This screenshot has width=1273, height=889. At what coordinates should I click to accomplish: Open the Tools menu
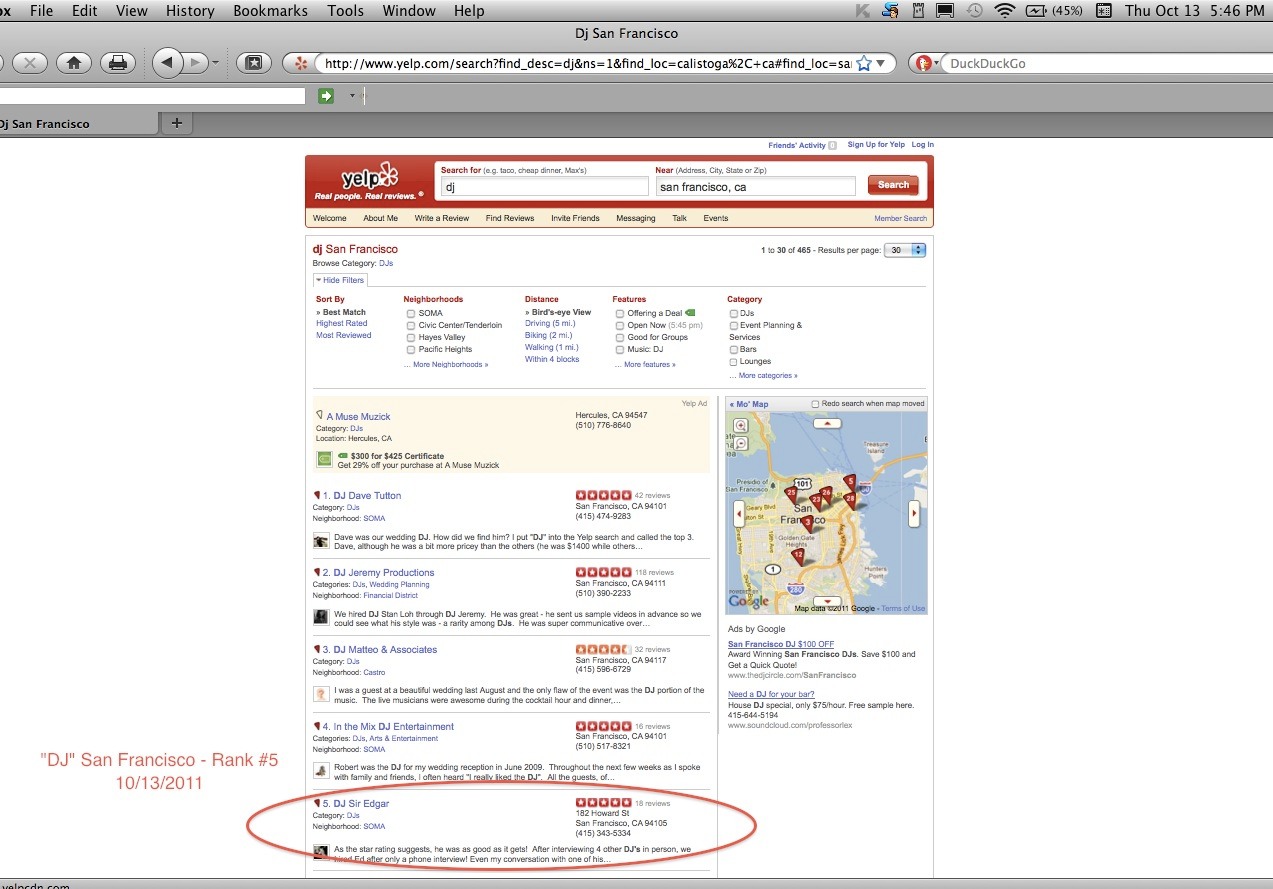346,11
